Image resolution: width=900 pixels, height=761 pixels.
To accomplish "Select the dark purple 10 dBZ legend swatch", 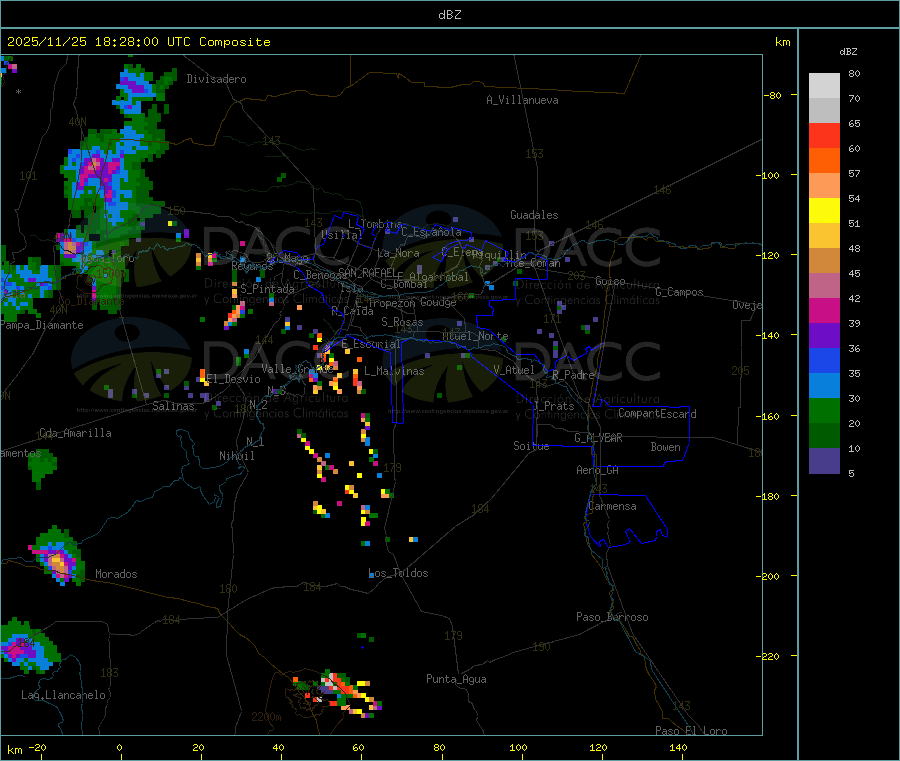I will point(824,461).
